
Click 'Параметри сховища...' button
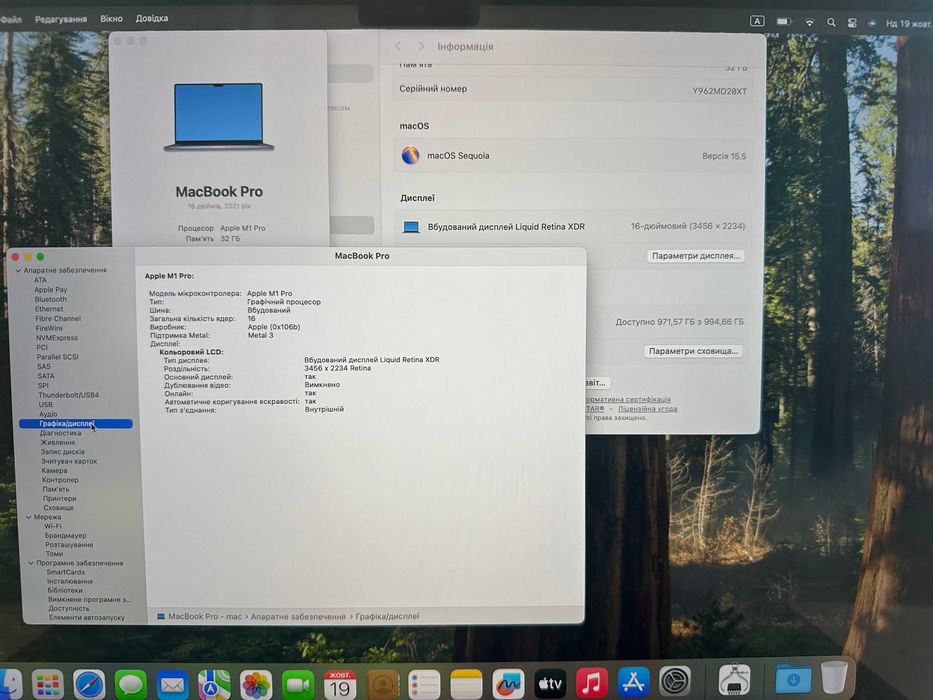click(x=692, y=351)
